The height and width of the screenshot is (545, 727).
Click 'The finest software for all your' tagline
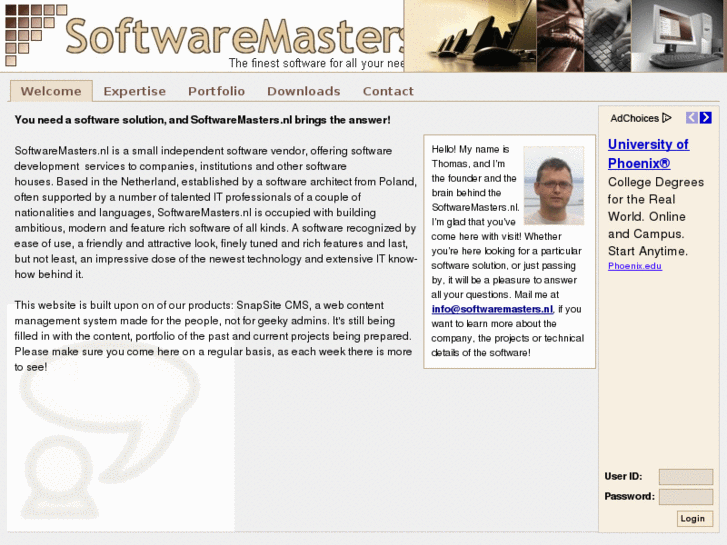click(x=316, y=63)
